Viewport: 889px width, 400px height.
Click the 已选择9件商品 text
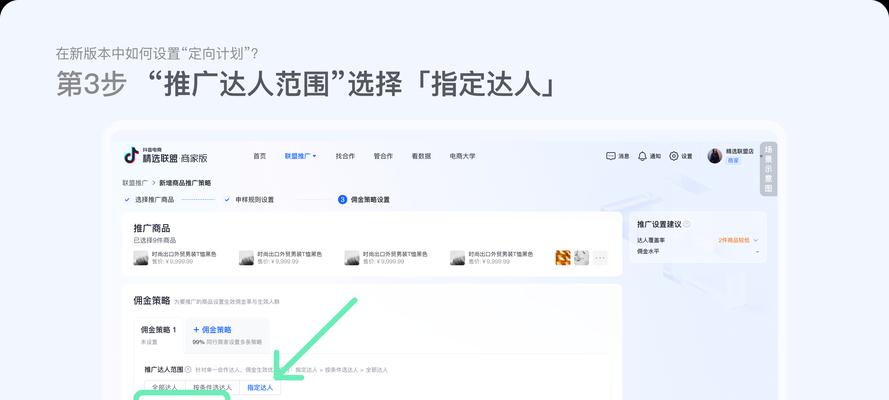tap(155, 240)
